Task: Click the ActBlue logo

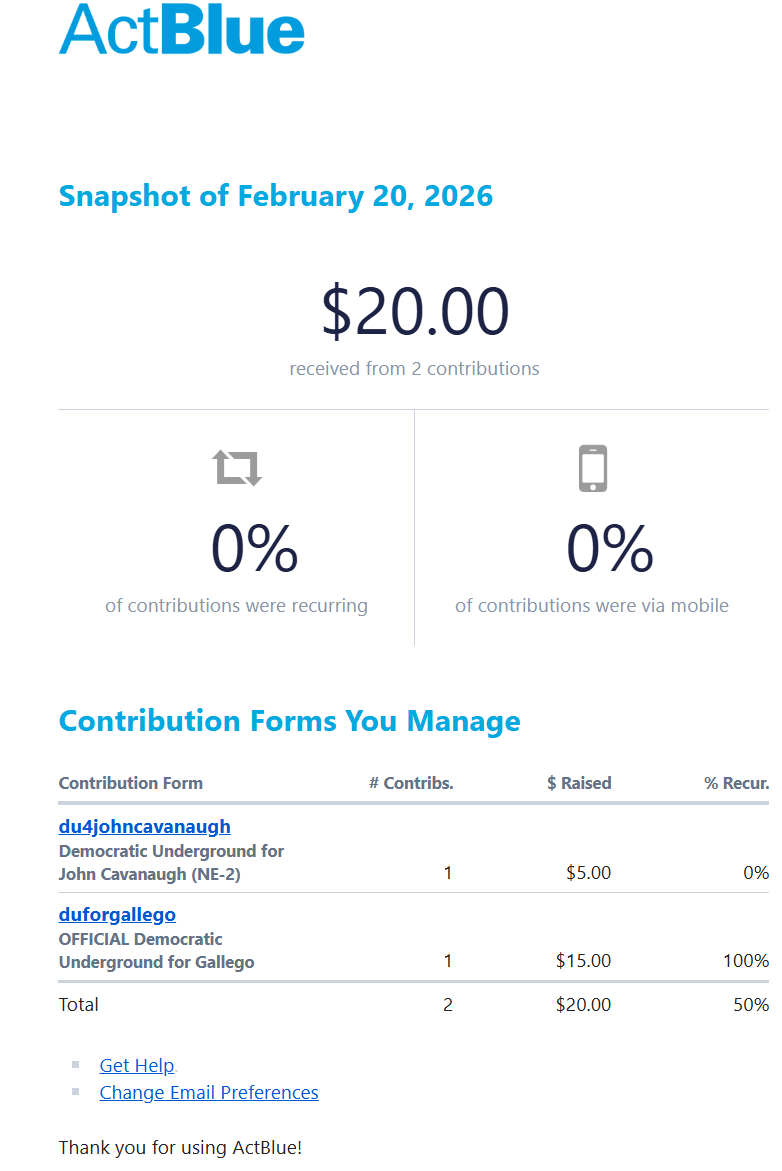Action: coord(182,29)
